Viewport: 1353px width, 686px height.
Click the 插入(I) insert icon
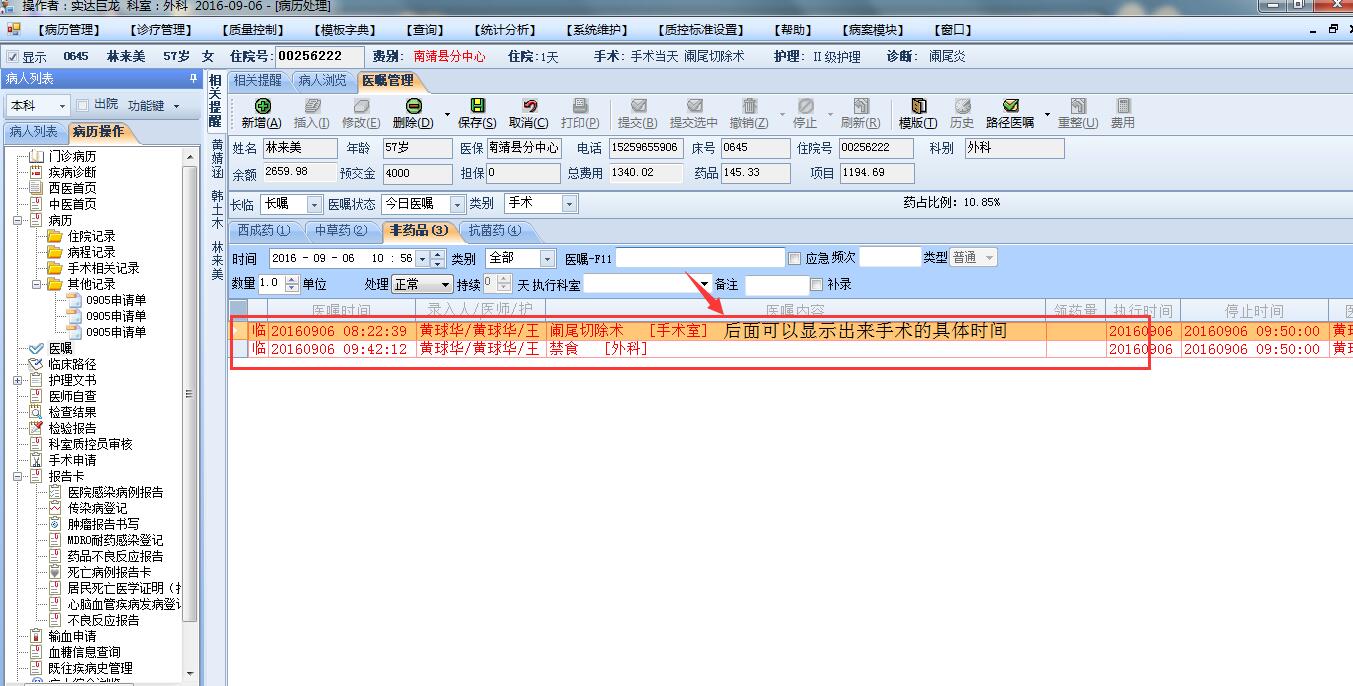(311, 106)
